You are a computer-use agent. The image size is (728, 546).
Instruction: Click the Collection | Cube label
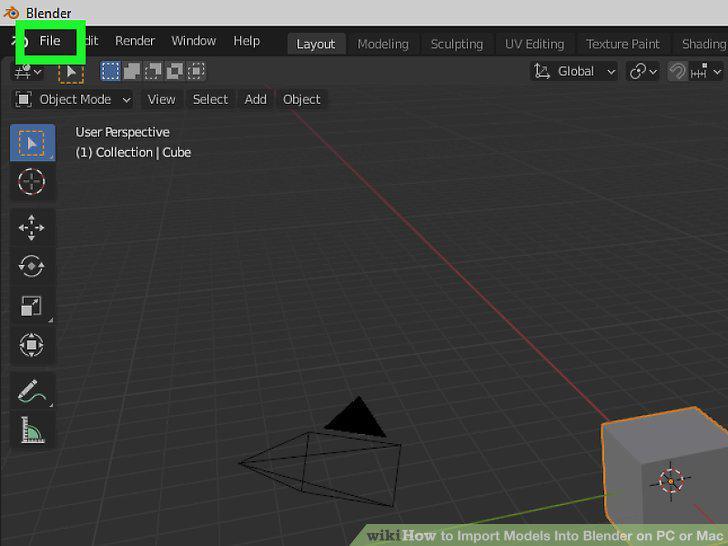click(133, 153)
